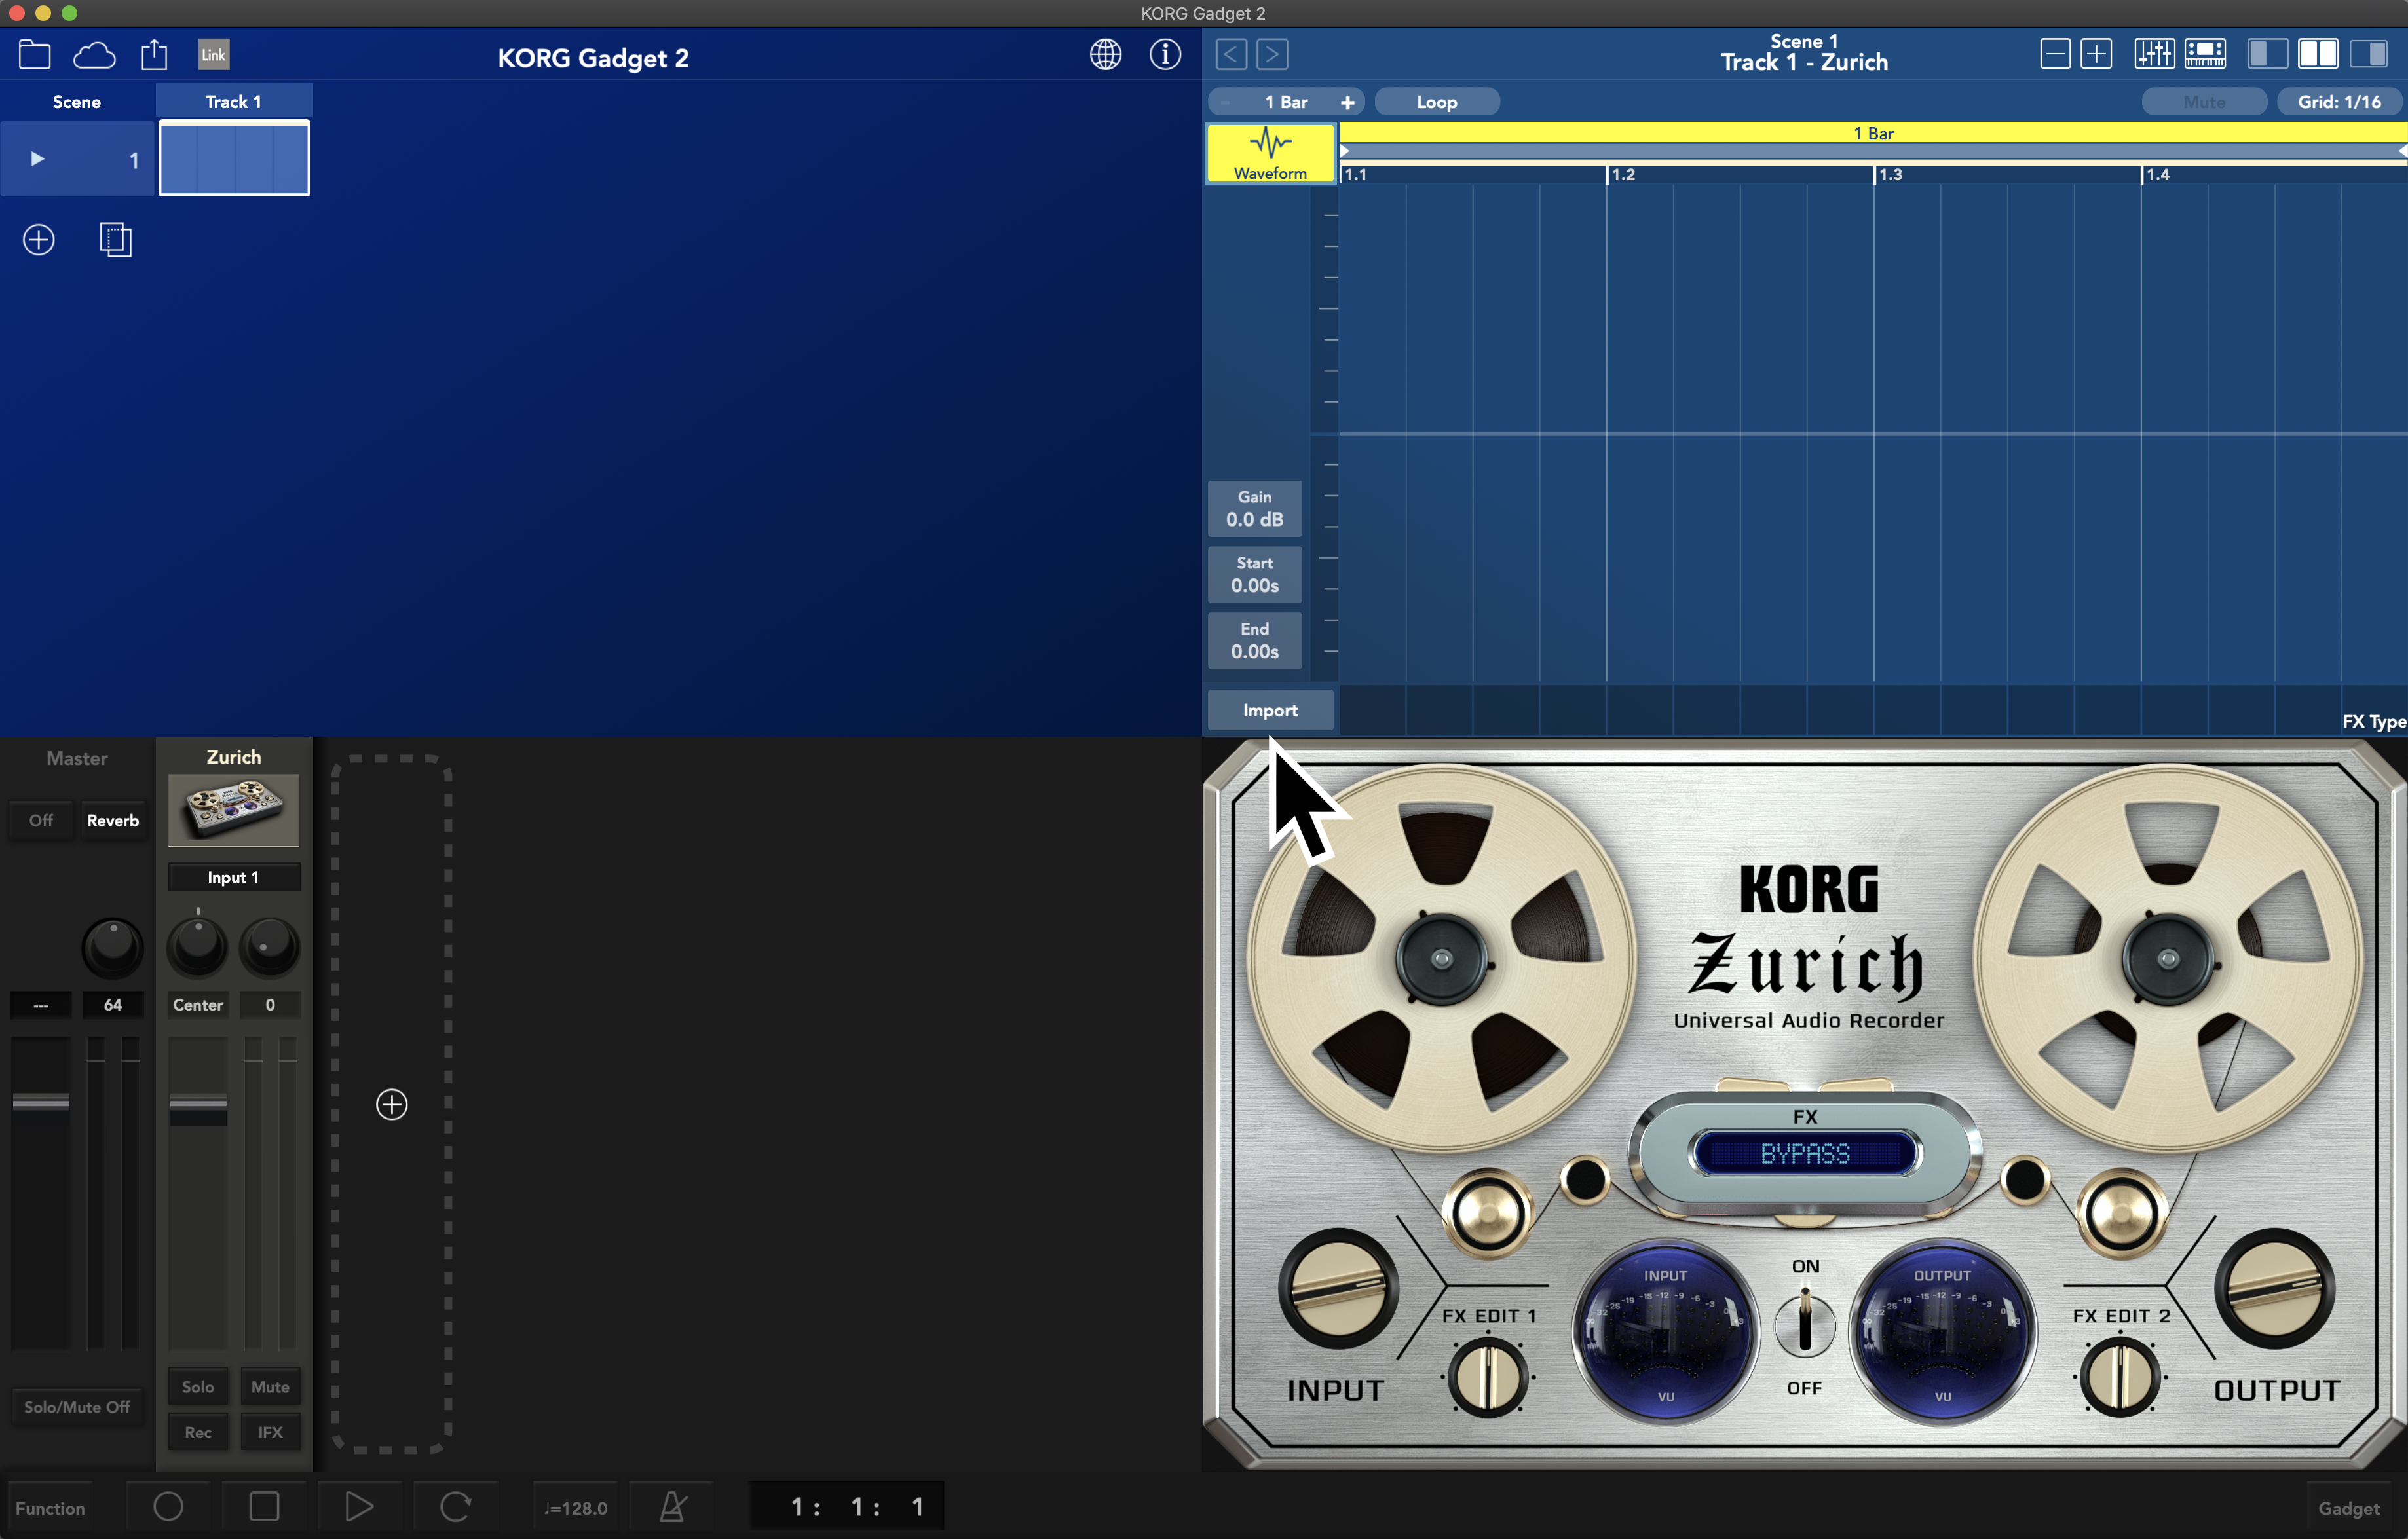Go to previous track arrow

(x=1231, y=54)
